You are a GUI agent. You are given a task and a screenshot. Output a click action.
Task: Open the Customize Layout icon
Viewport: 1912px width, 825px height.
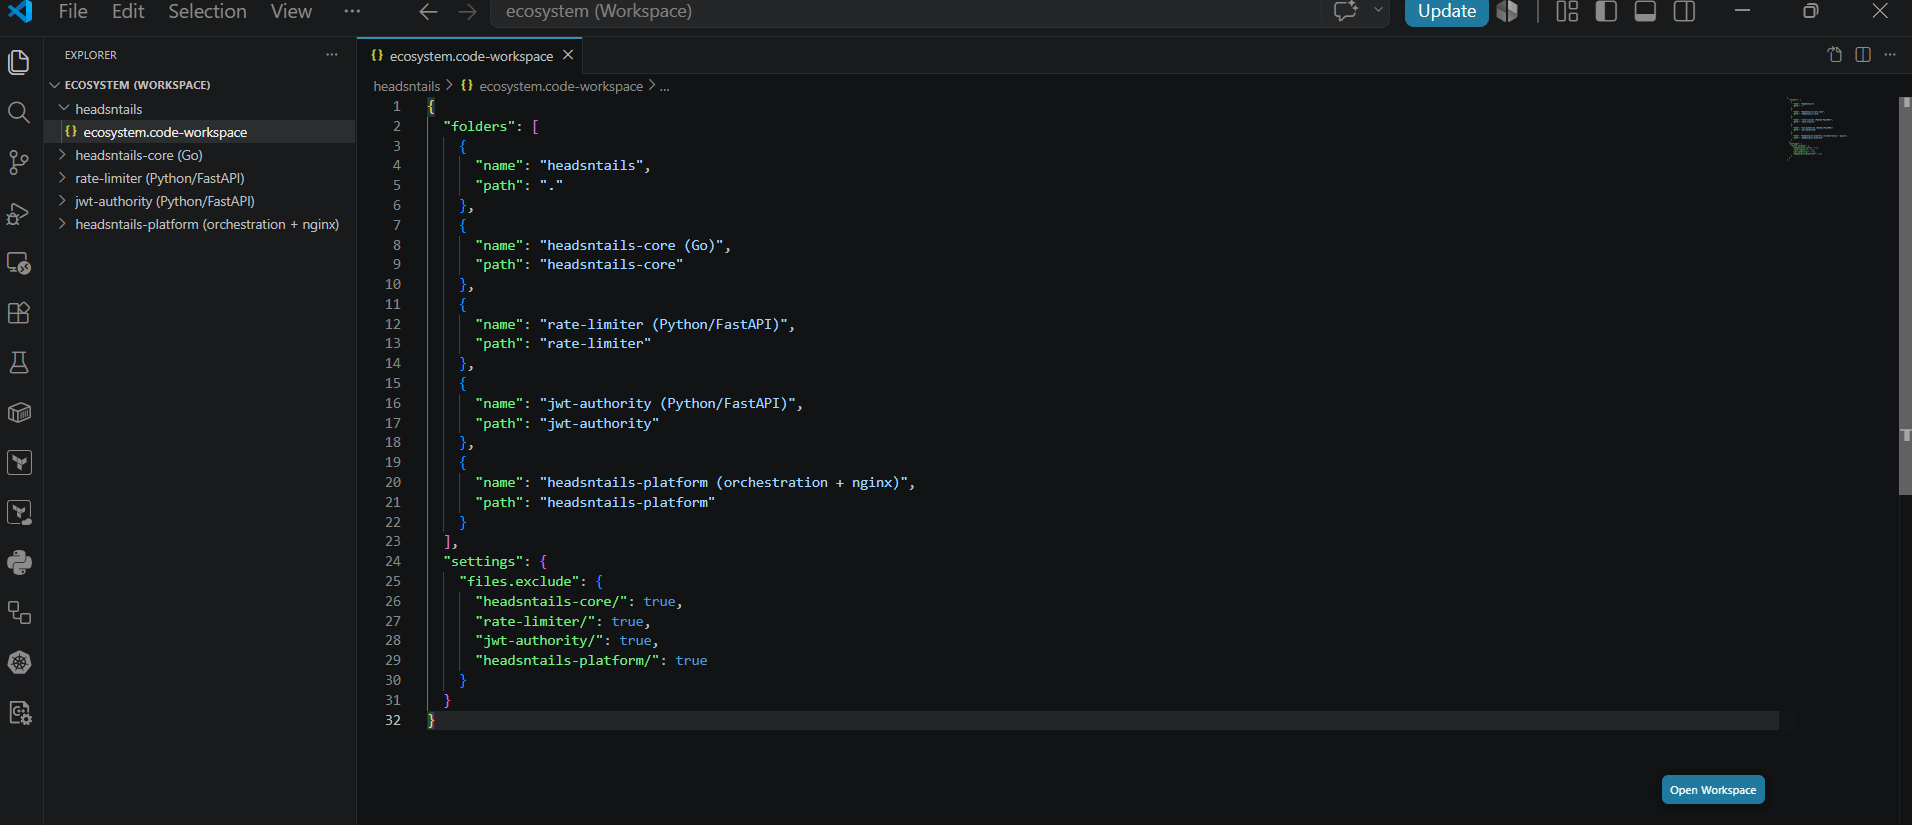coord(1567,12)
